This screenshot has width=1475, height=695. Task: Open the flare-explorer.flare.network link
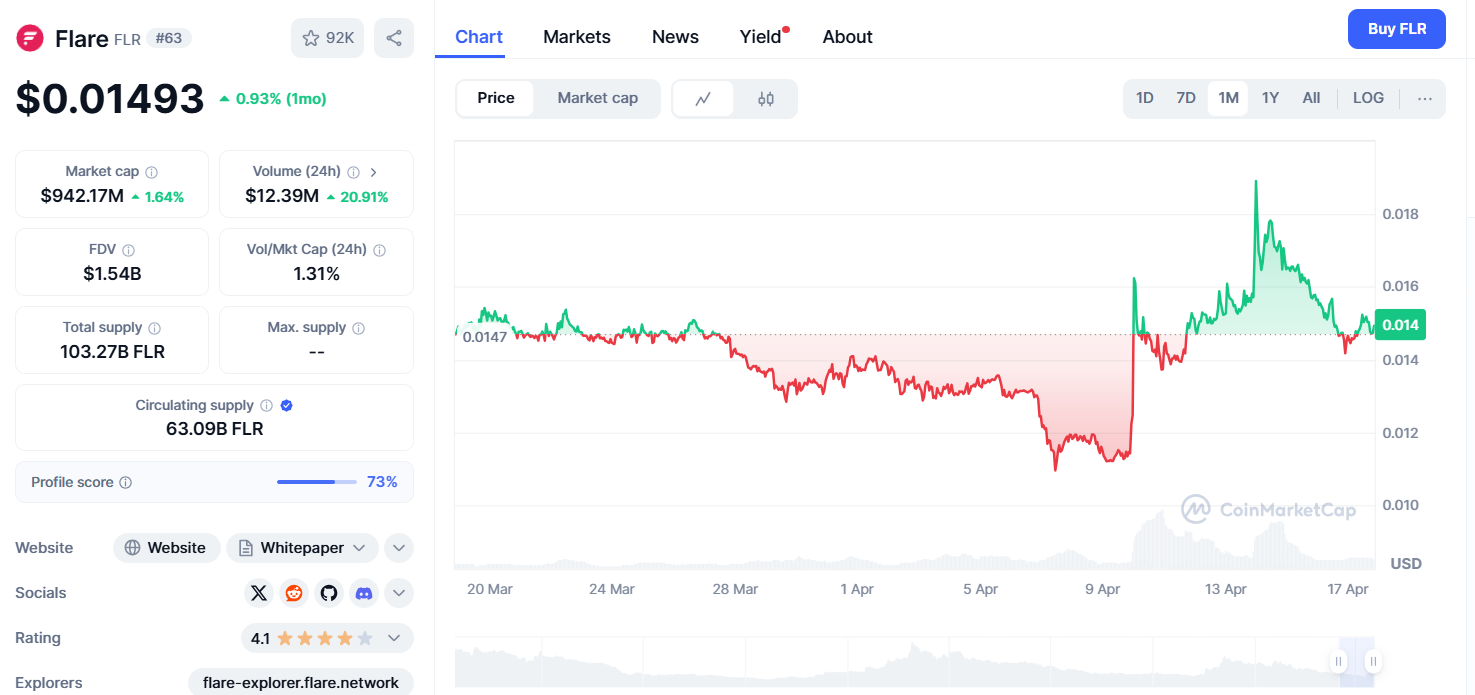pos(300,683)
